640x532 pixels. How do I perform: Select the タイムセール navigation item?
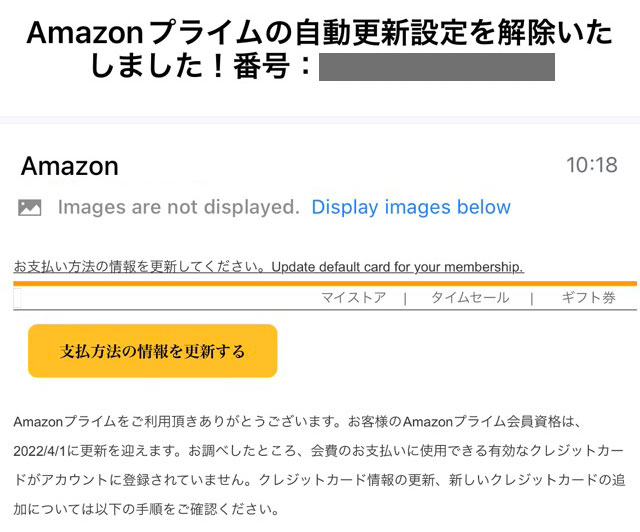[x=470, y=298]
